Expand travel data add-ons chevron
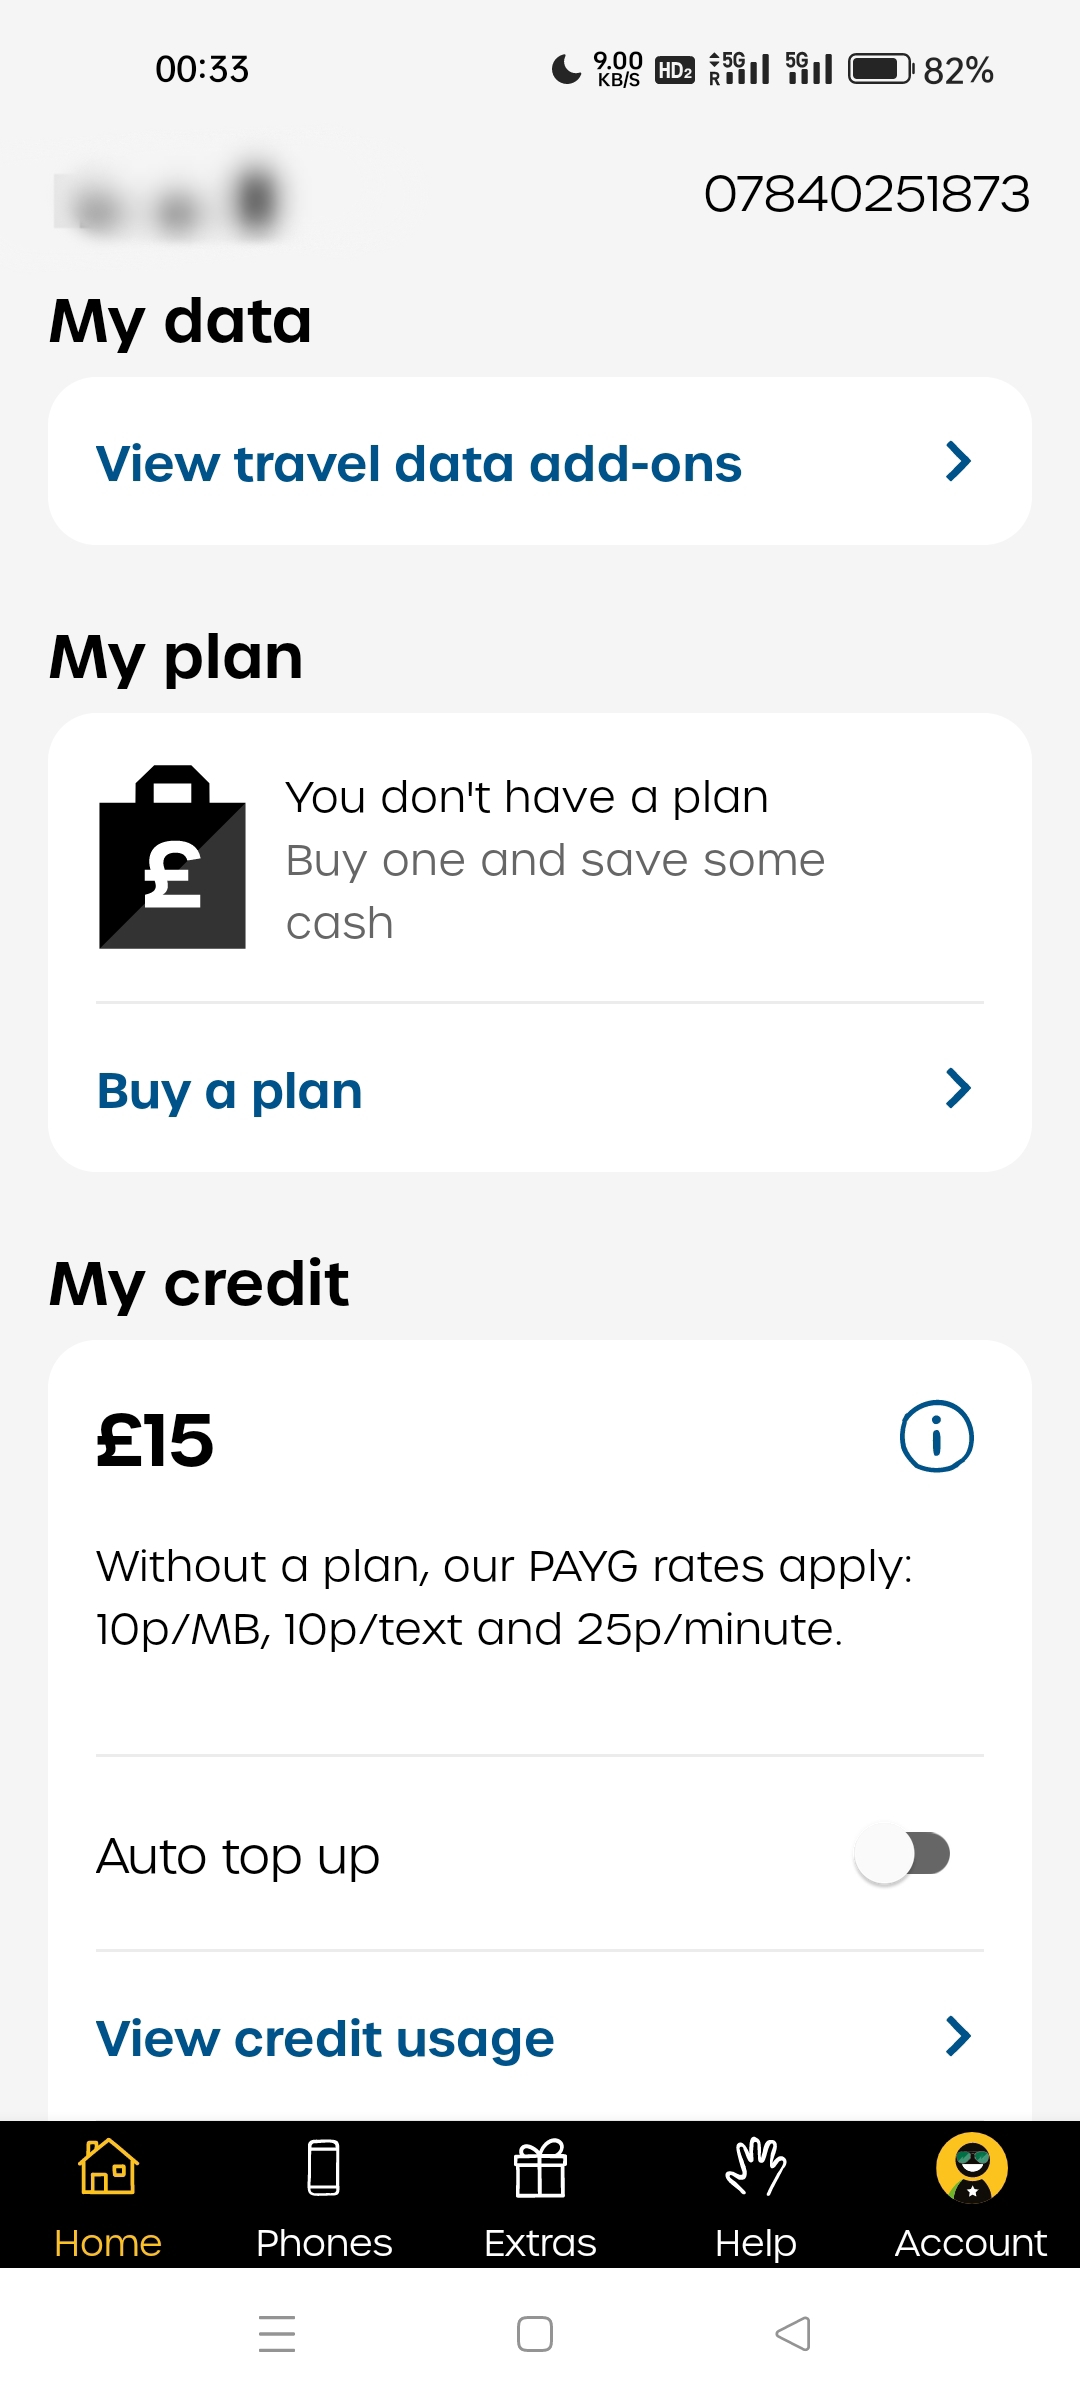Screen dimensions: 1080x2400 click(958, 462)
